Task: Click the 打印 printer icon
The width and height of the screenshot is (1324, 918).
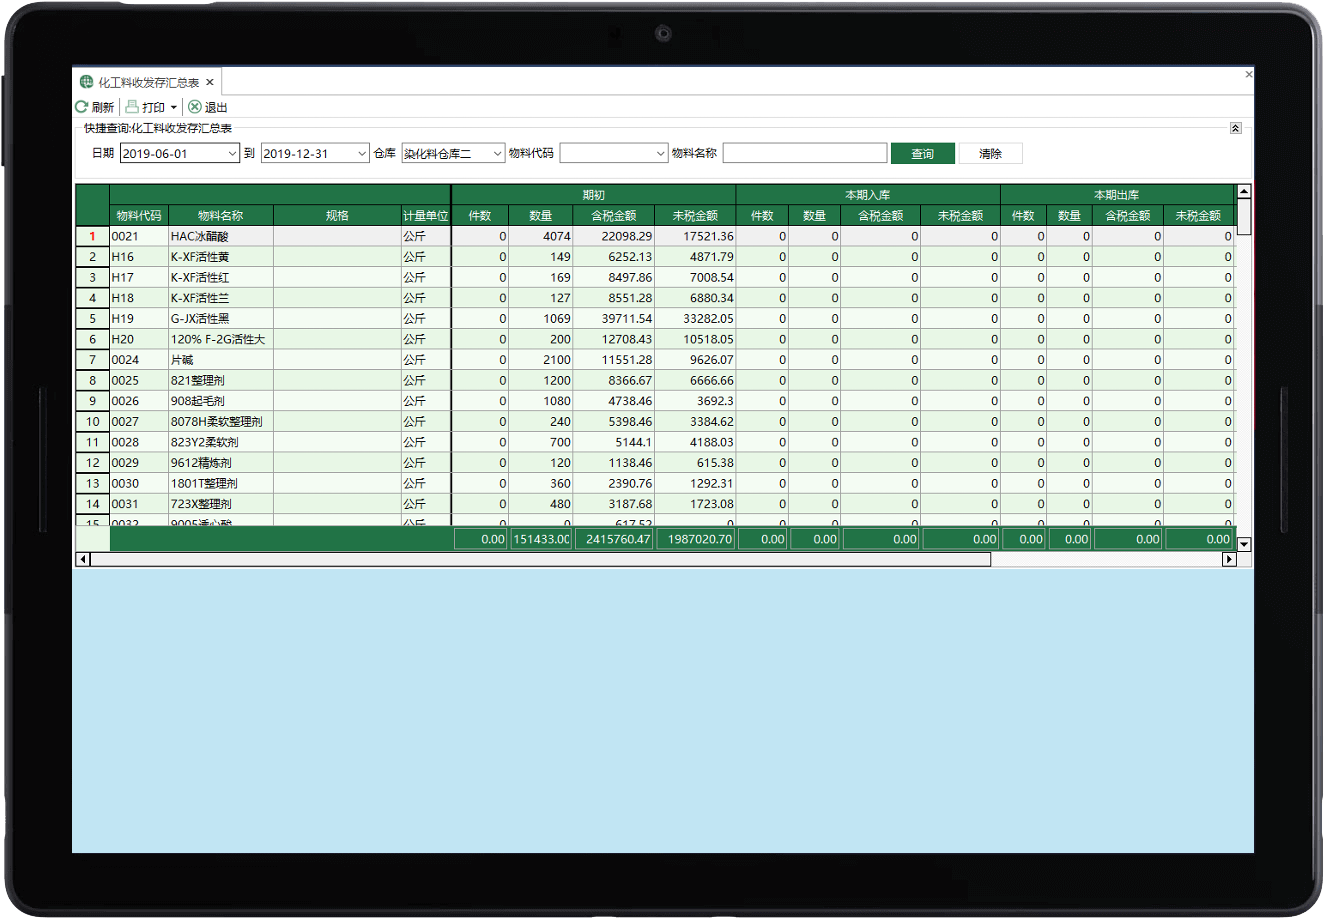Action: (x=132, y=107)
